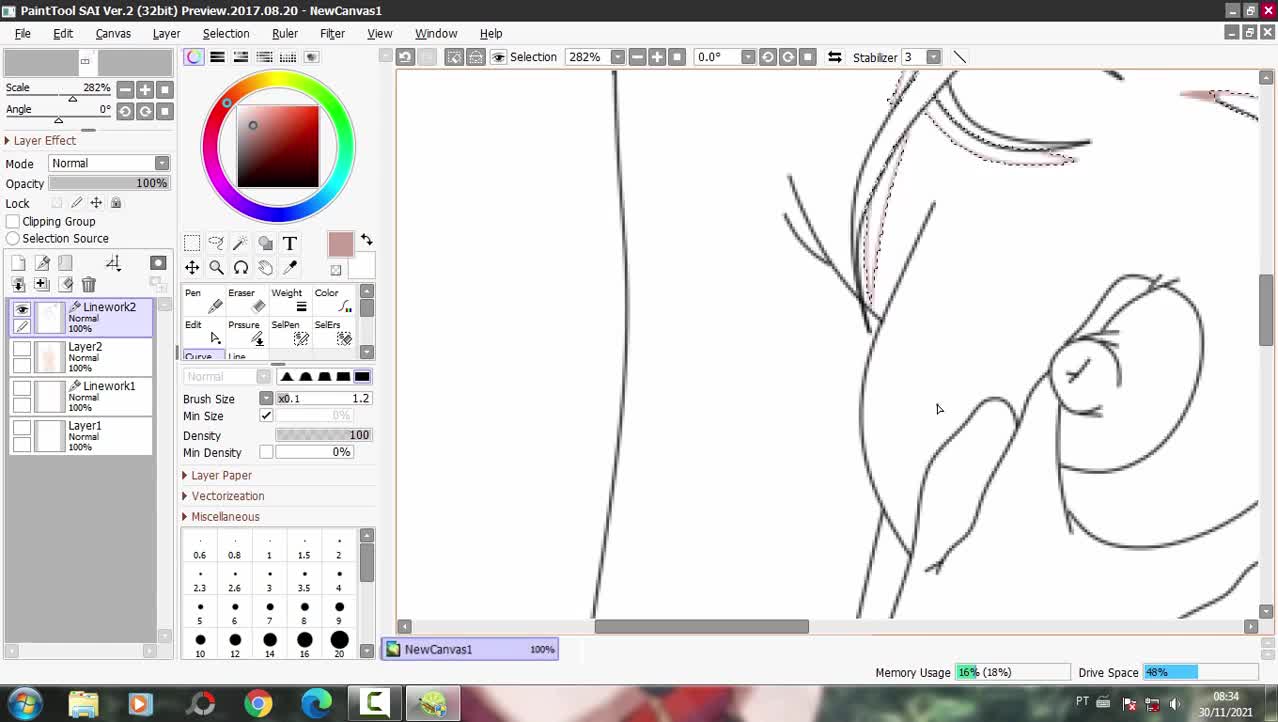This screenshot has height=722, width=1278.
Task: Delete layer with the trash icon
Action: pyautogui.click(x=89, y=285)
